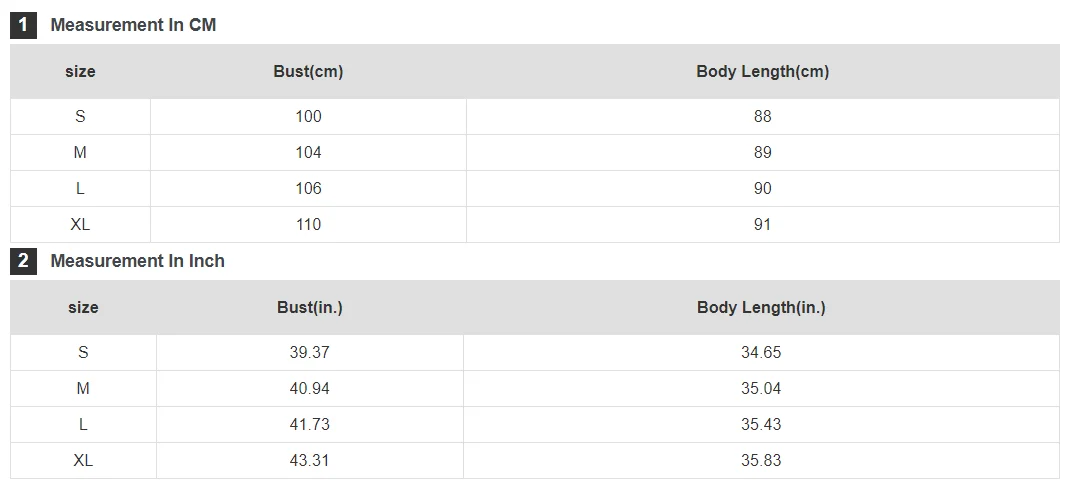This screenshot has width=1067, height=486.
Task: Click the bust value 104
Action: [308, 153]
